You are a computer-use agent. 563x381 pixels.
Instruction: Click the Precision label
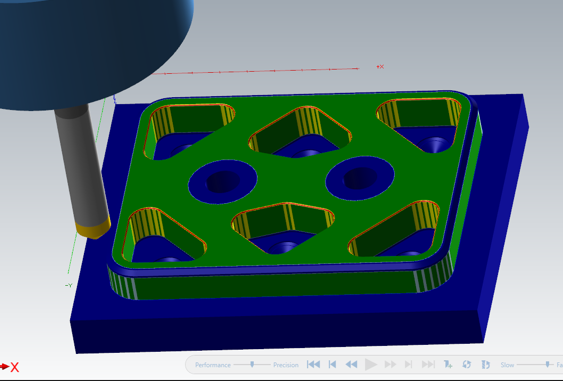[286, 365]
